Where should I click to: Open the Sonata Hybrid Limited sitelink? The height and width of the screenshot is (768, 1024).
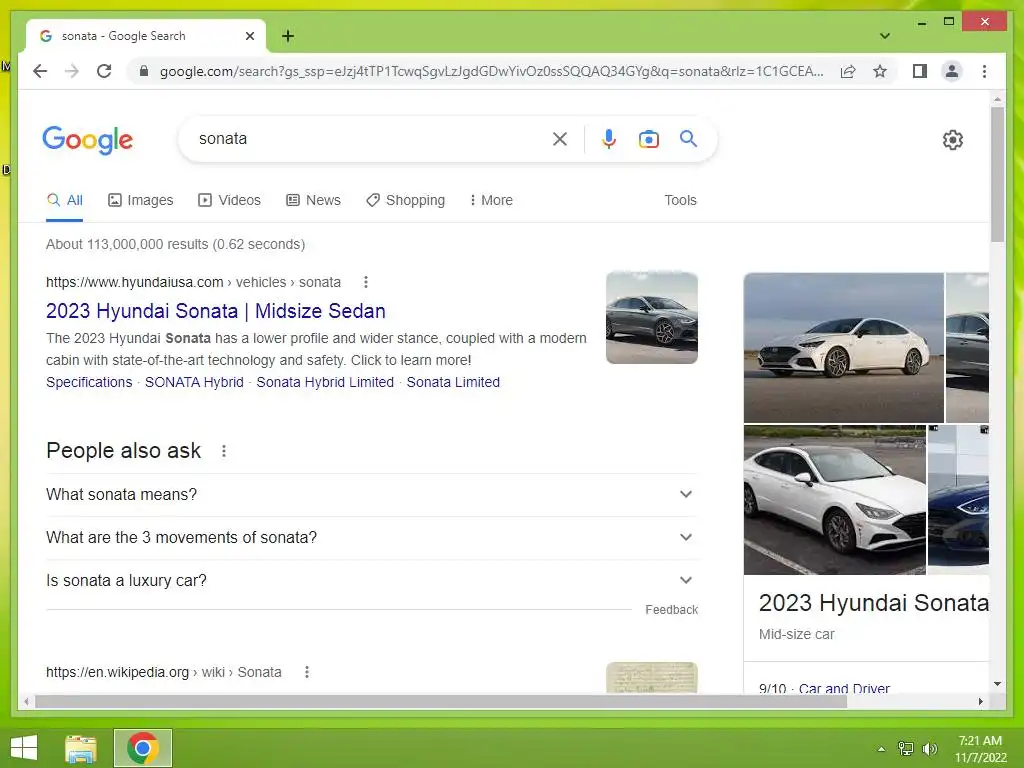tap(325, 382)
